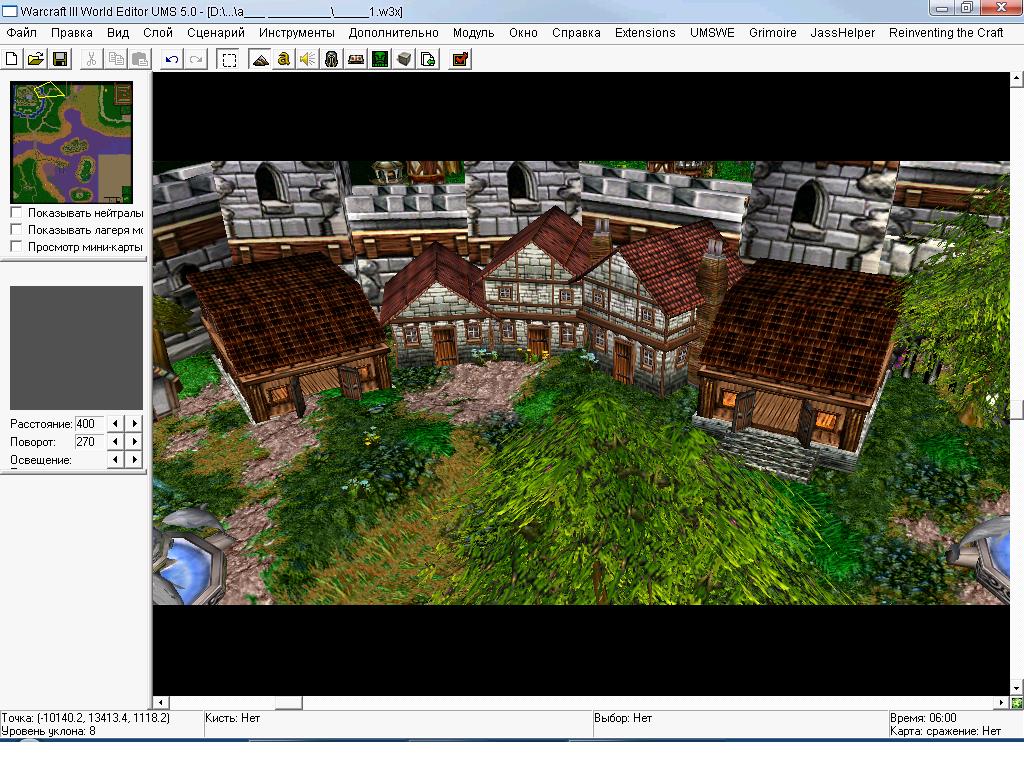Open the Окно menu
The width and height of the screenshot is (1024, 768).
click(523, 33)
